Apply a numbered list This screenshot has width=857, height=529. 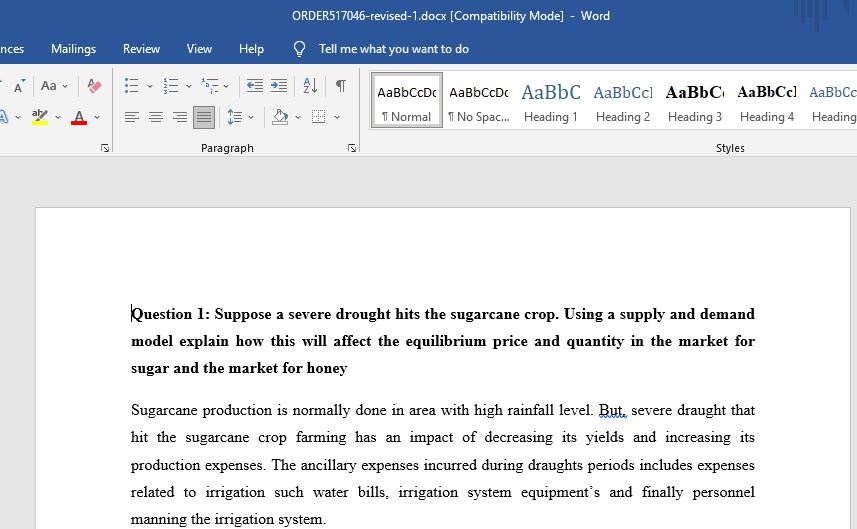(171, 86)
